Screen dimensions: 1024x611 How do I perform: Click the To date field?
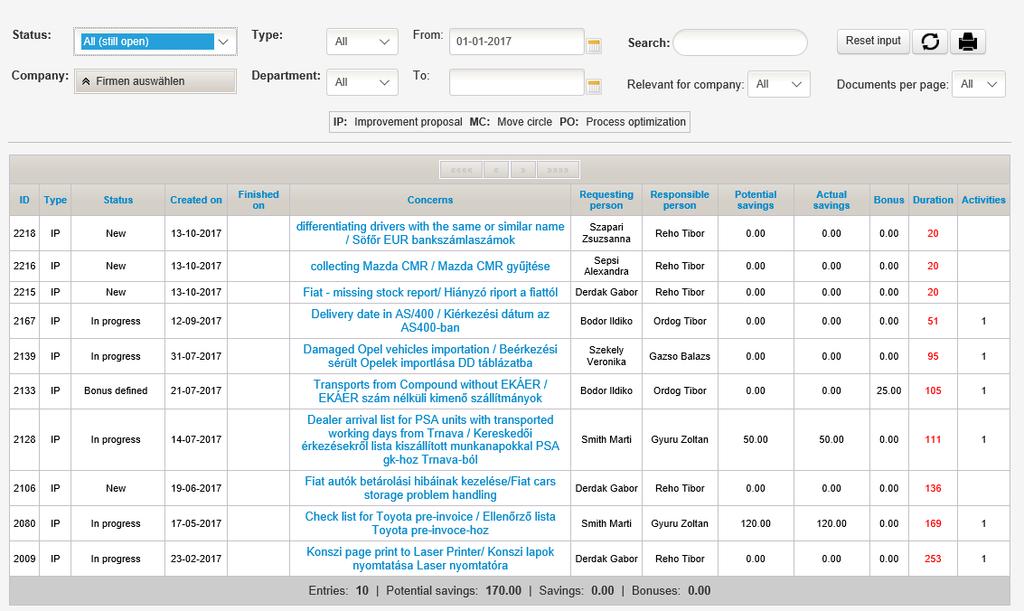(x=517, y=82)
